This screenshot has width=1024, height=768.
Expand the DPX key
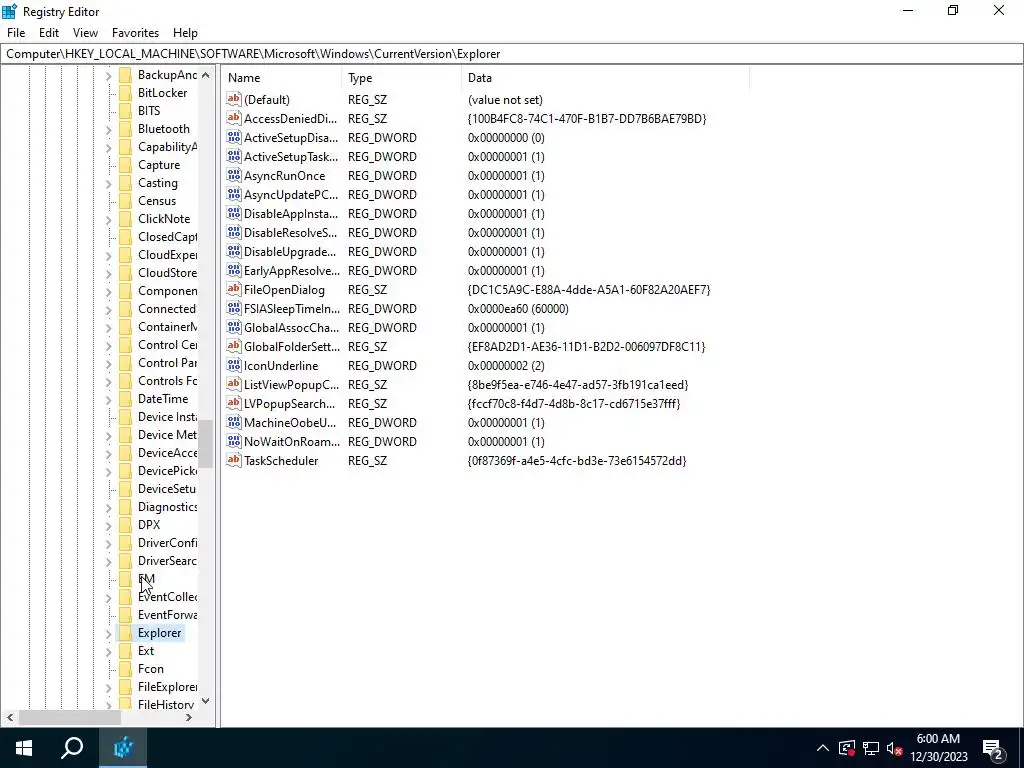point(108,525)
